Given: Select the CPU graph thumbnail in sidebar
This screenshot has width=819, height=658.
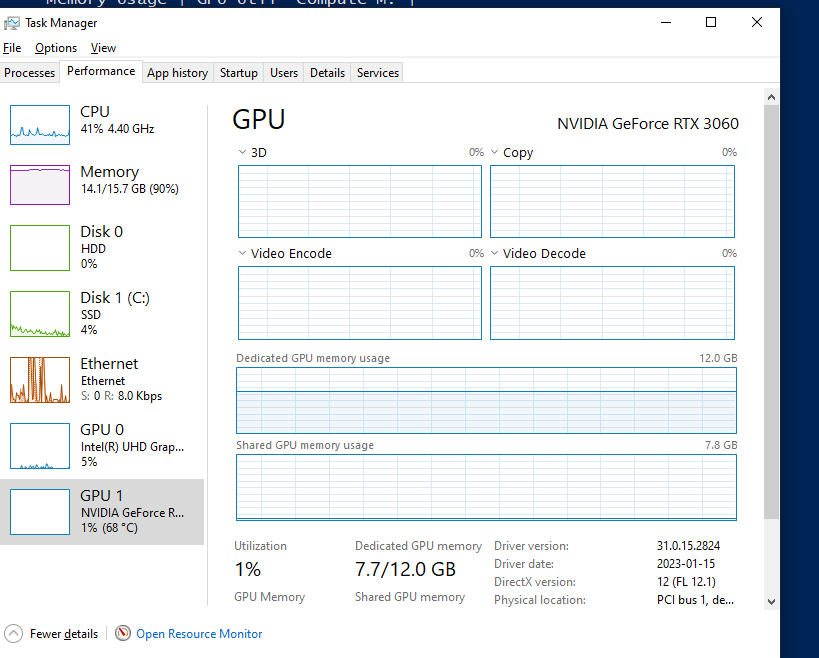Looking at the screenshot, I should click(40, 124).
